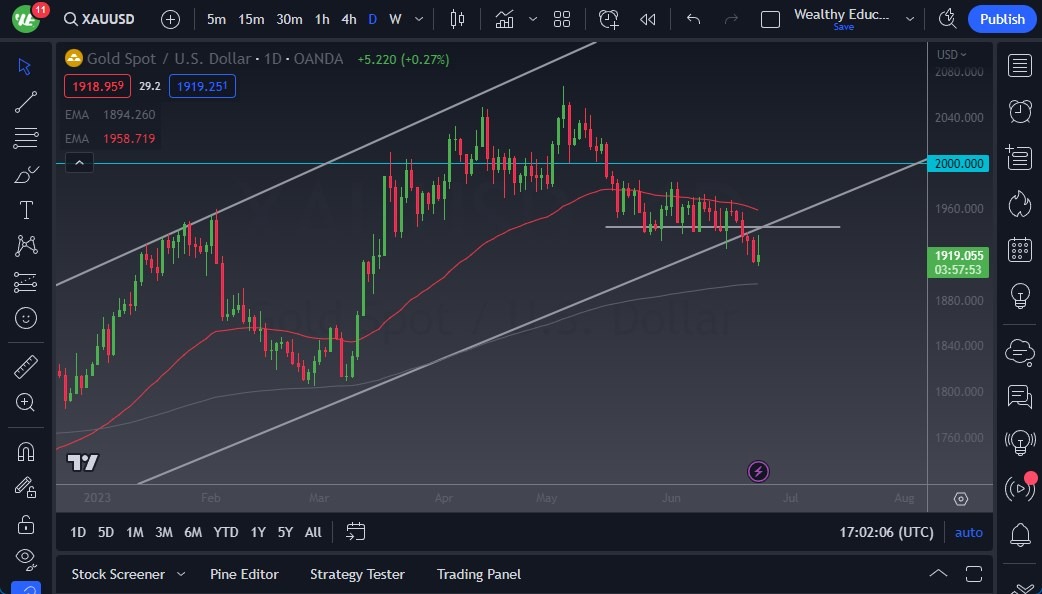Set the date range to 3M
1042x594 pixels.
tap(163, 532)
